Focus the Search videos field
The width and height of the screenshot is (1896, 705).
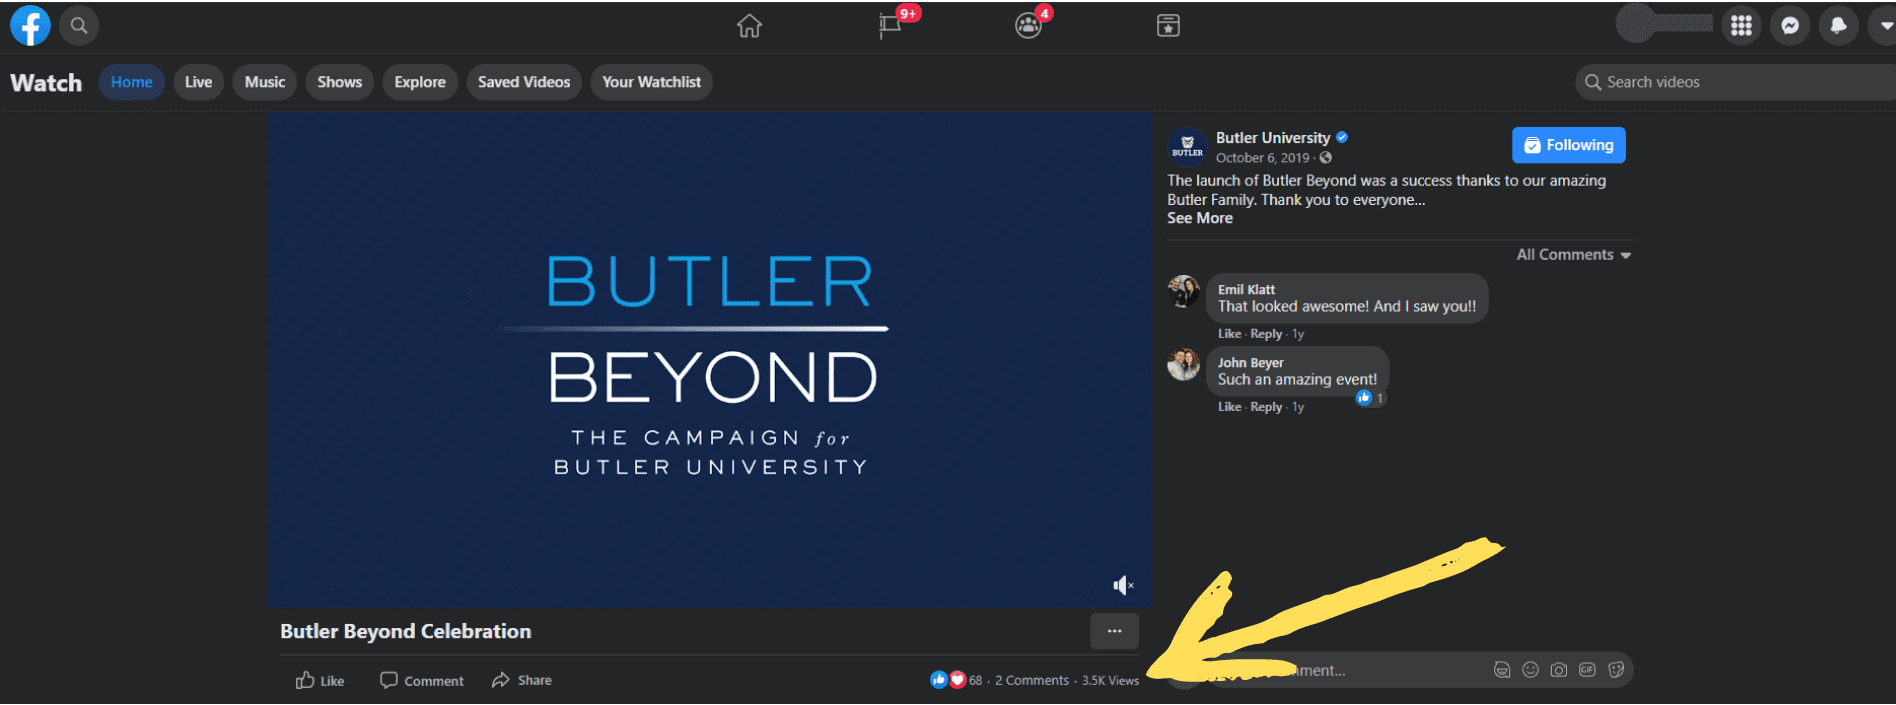1735,82
